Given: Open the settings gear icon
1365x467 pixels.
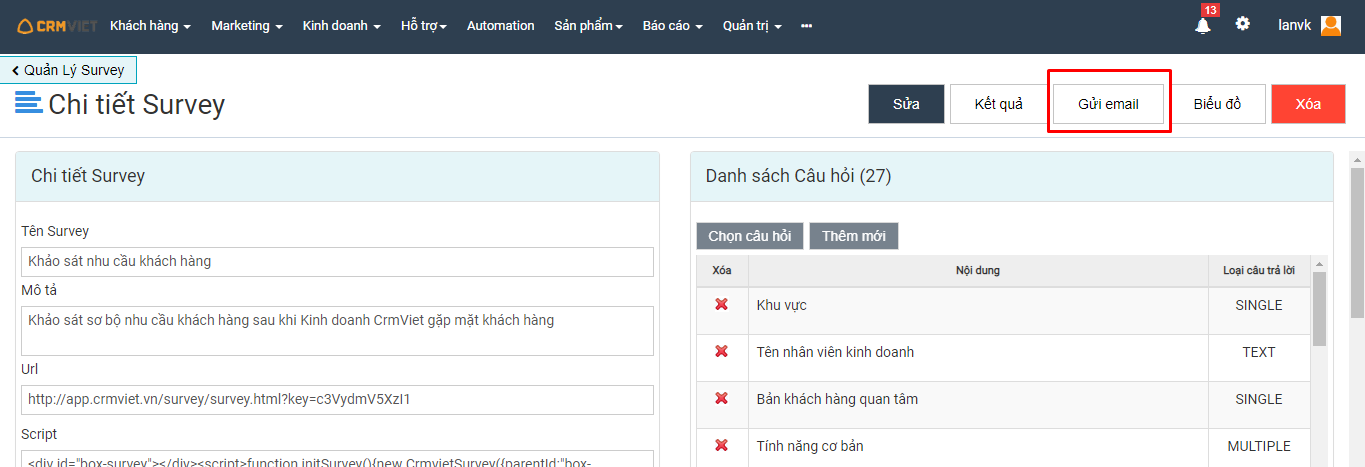Looking at the screenshot, I should tap(1242, 24).
